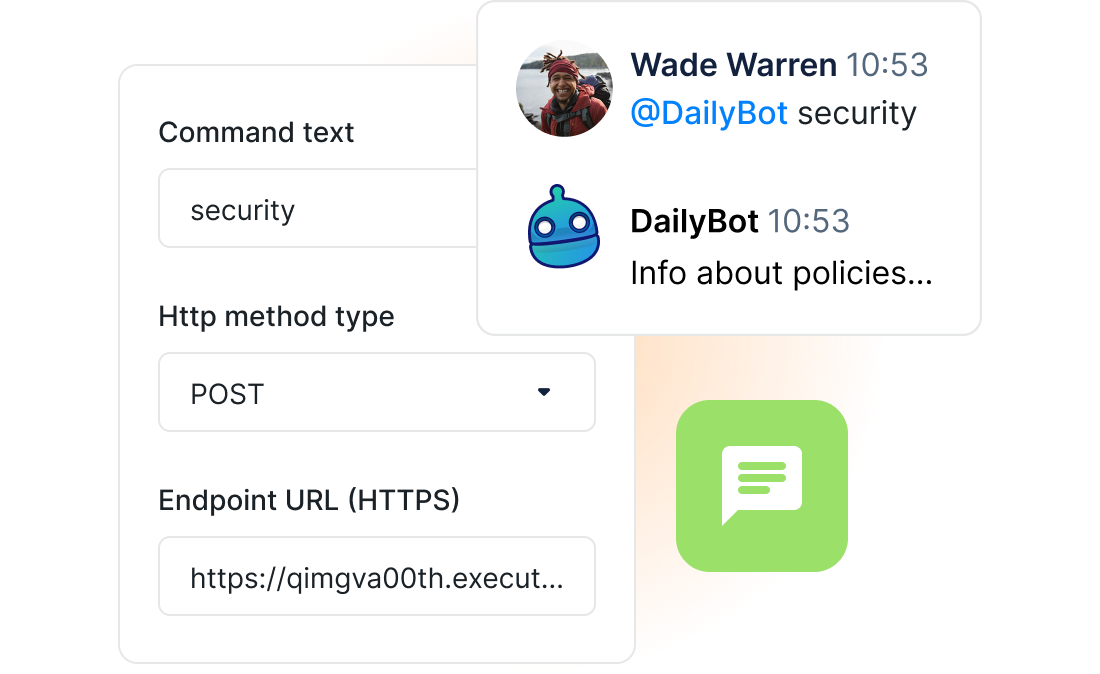Click the POST text in the dropdown

pyautogui.click(x=227, y=394)
